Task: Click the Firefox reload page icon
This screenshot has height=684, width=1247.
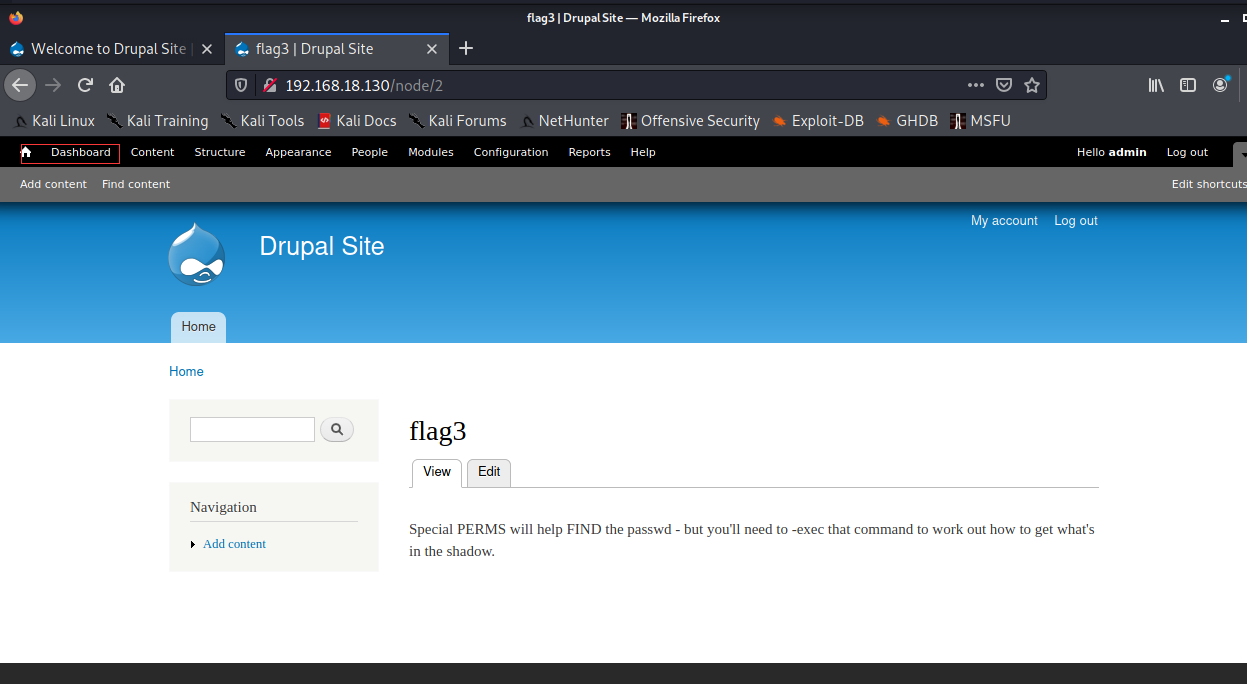Action: point(86,85)
